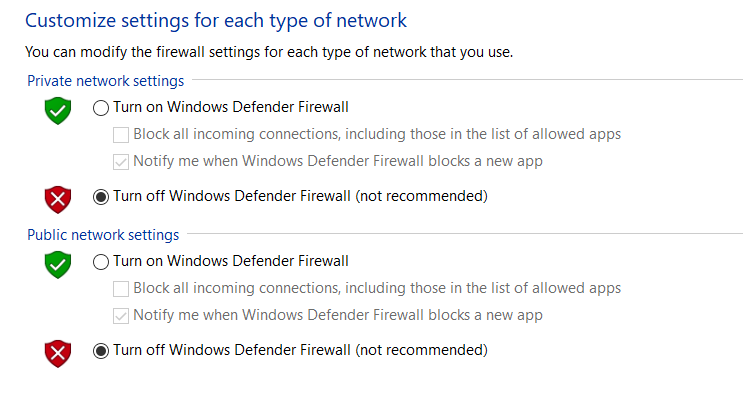Image resolution: width=749 pixels, height=400 pixels.
Task: Click the green shield icon under Public network
Action: (59, 264)
